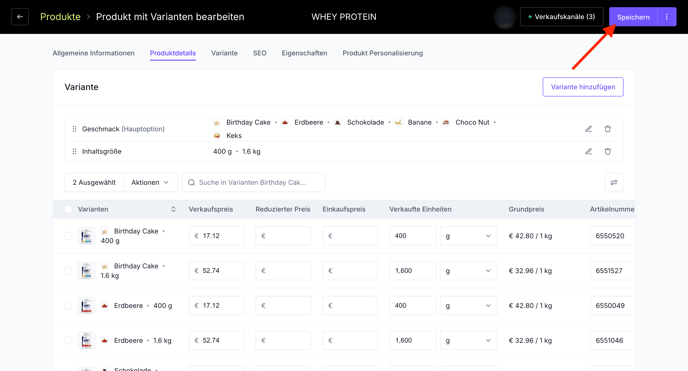Sort variants using the Varianten column arrows
Image resolution: width=688 pixels, height=371 pixels.
coord(173,209)
